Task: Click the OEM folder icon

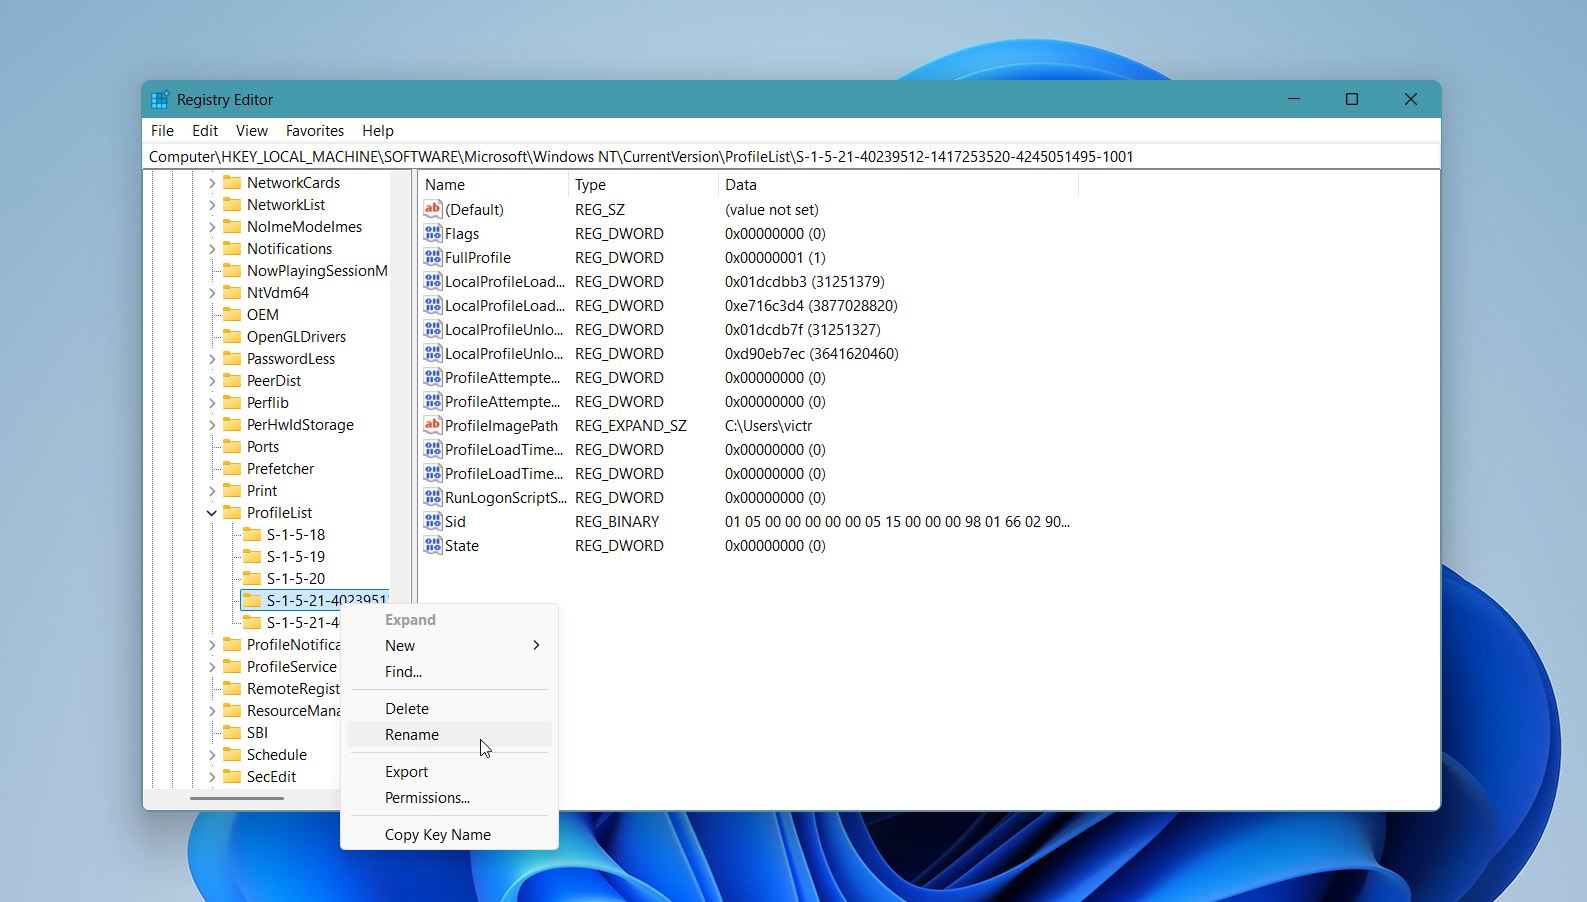Action: (x=232, y=314)
